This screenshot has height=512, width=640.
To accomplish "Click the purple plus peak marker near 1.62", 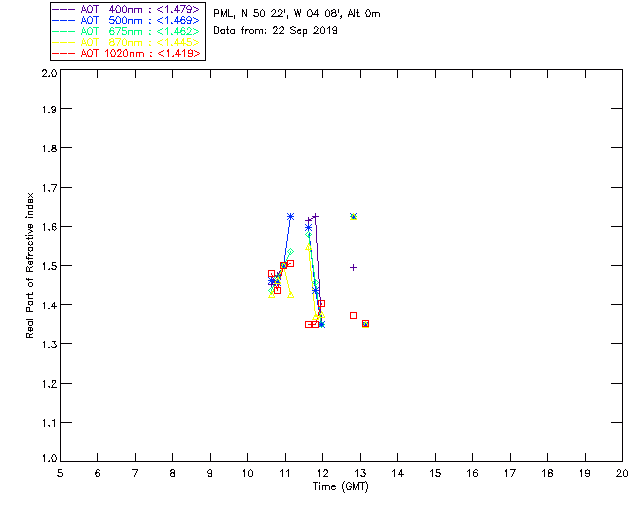I will point(315,216).
